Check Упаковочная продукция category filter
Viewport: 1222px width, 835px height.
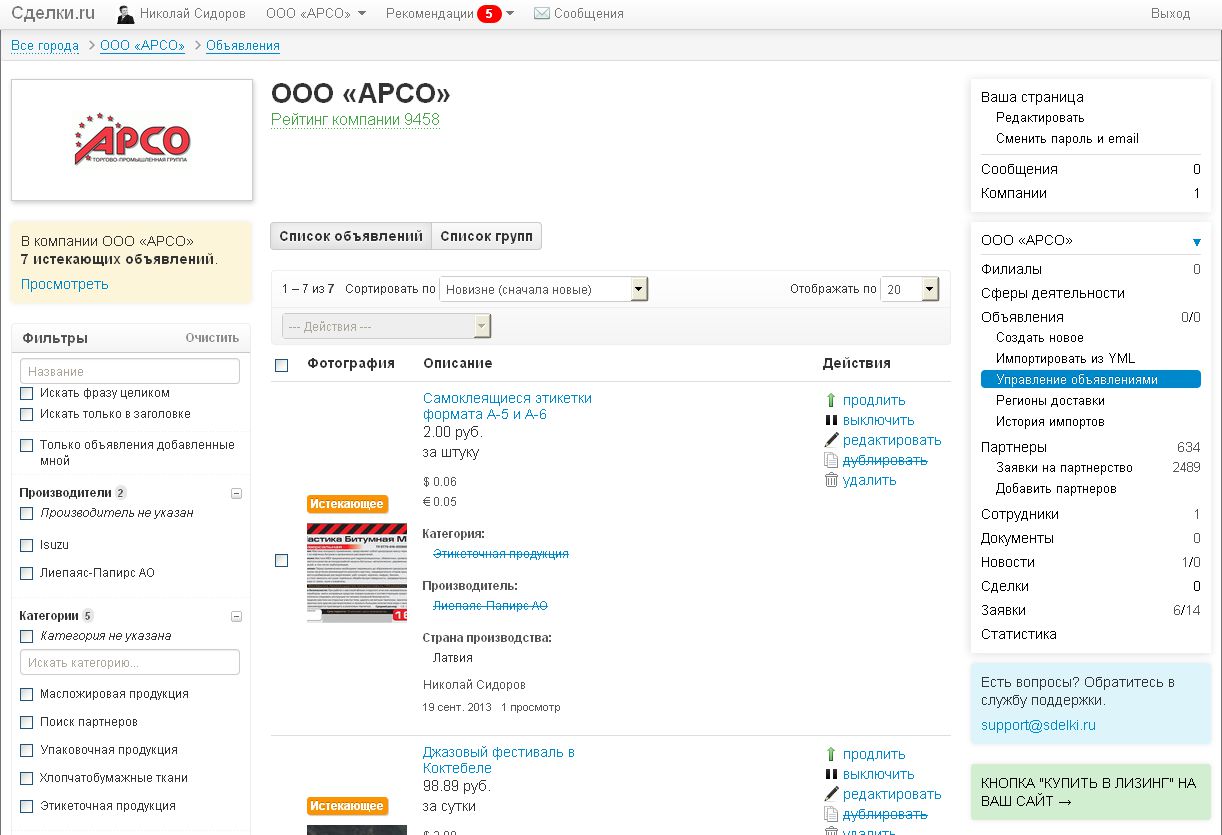click(x=27, y=750)
